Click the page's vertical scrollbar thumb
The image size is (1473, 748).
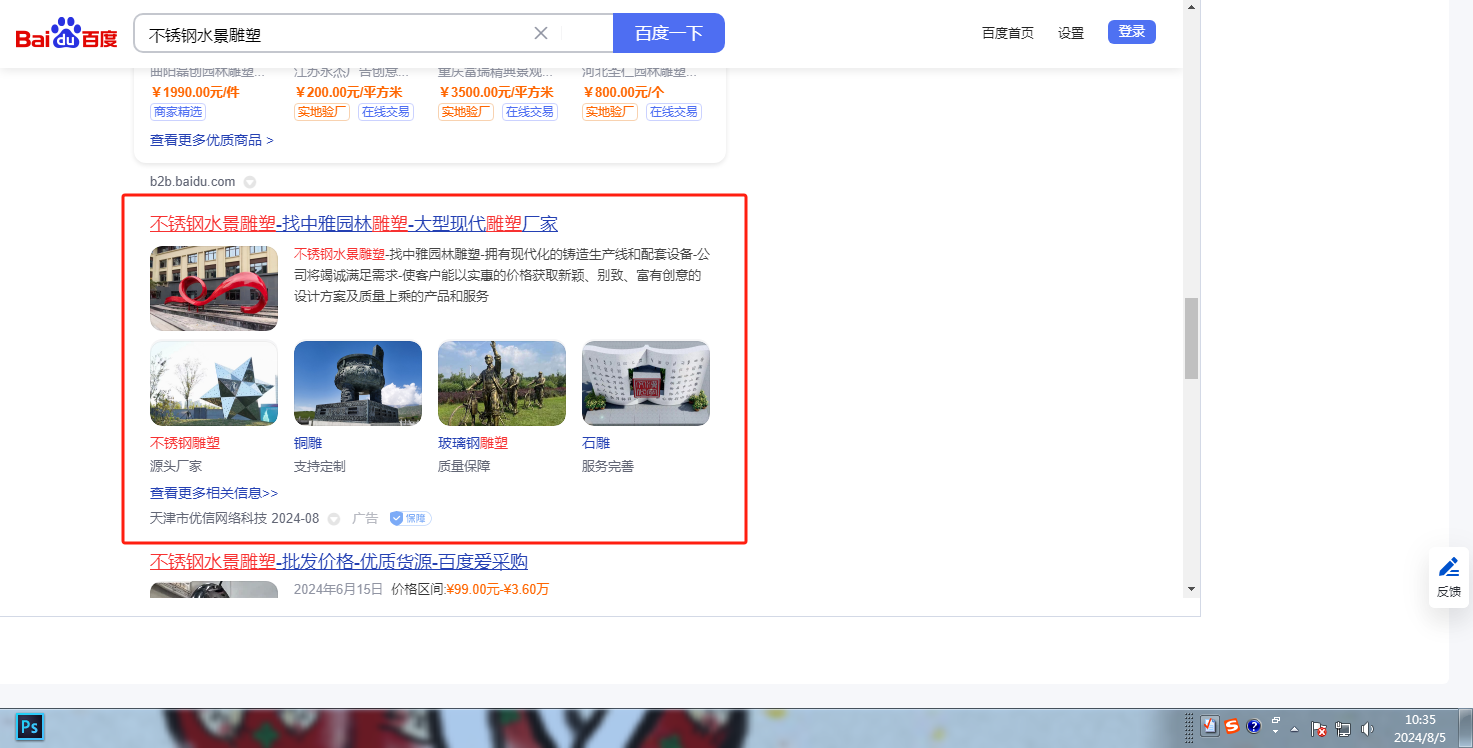point(1191,338)
